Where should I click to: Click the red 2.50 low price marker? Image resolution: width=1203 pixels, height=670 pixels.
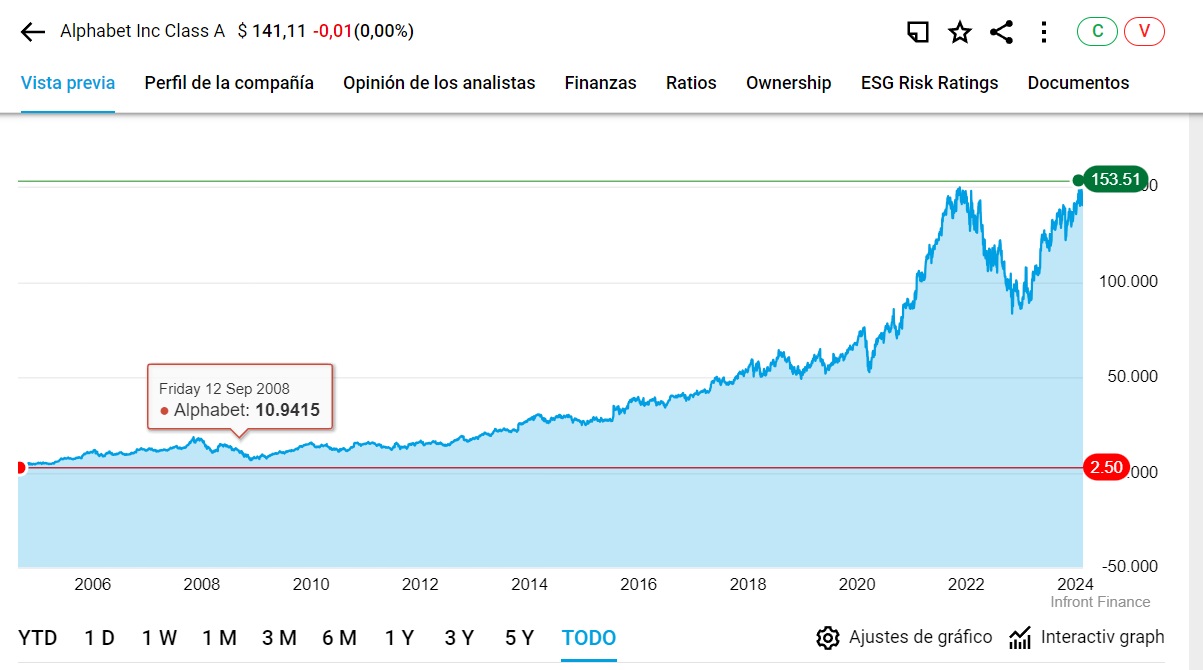click(x=1106, y=467)
